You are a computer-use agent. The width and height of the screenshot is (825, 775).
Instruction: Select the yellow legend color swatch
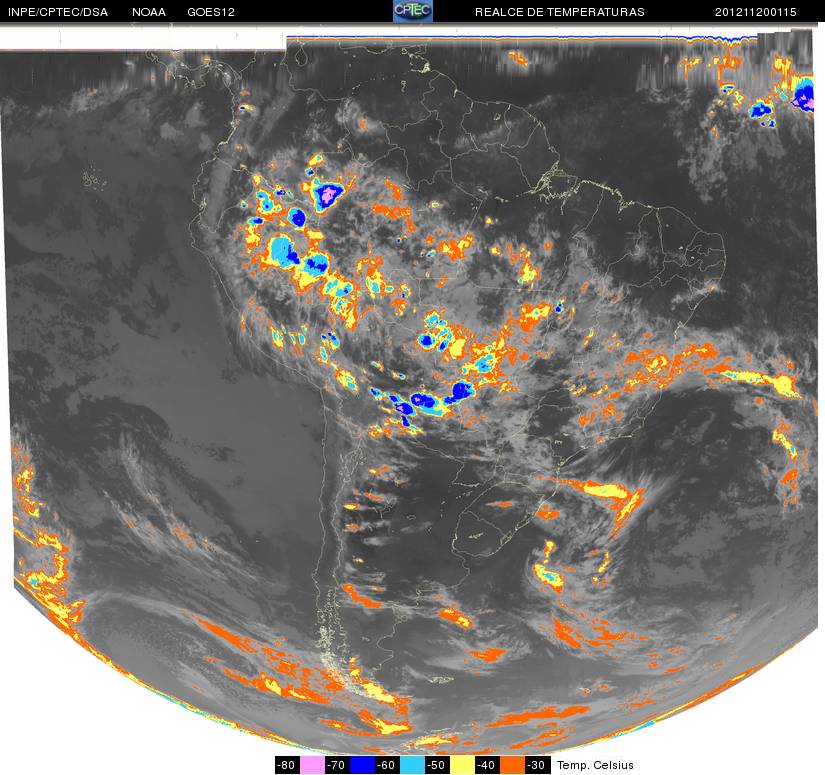(x=462, y=765)
